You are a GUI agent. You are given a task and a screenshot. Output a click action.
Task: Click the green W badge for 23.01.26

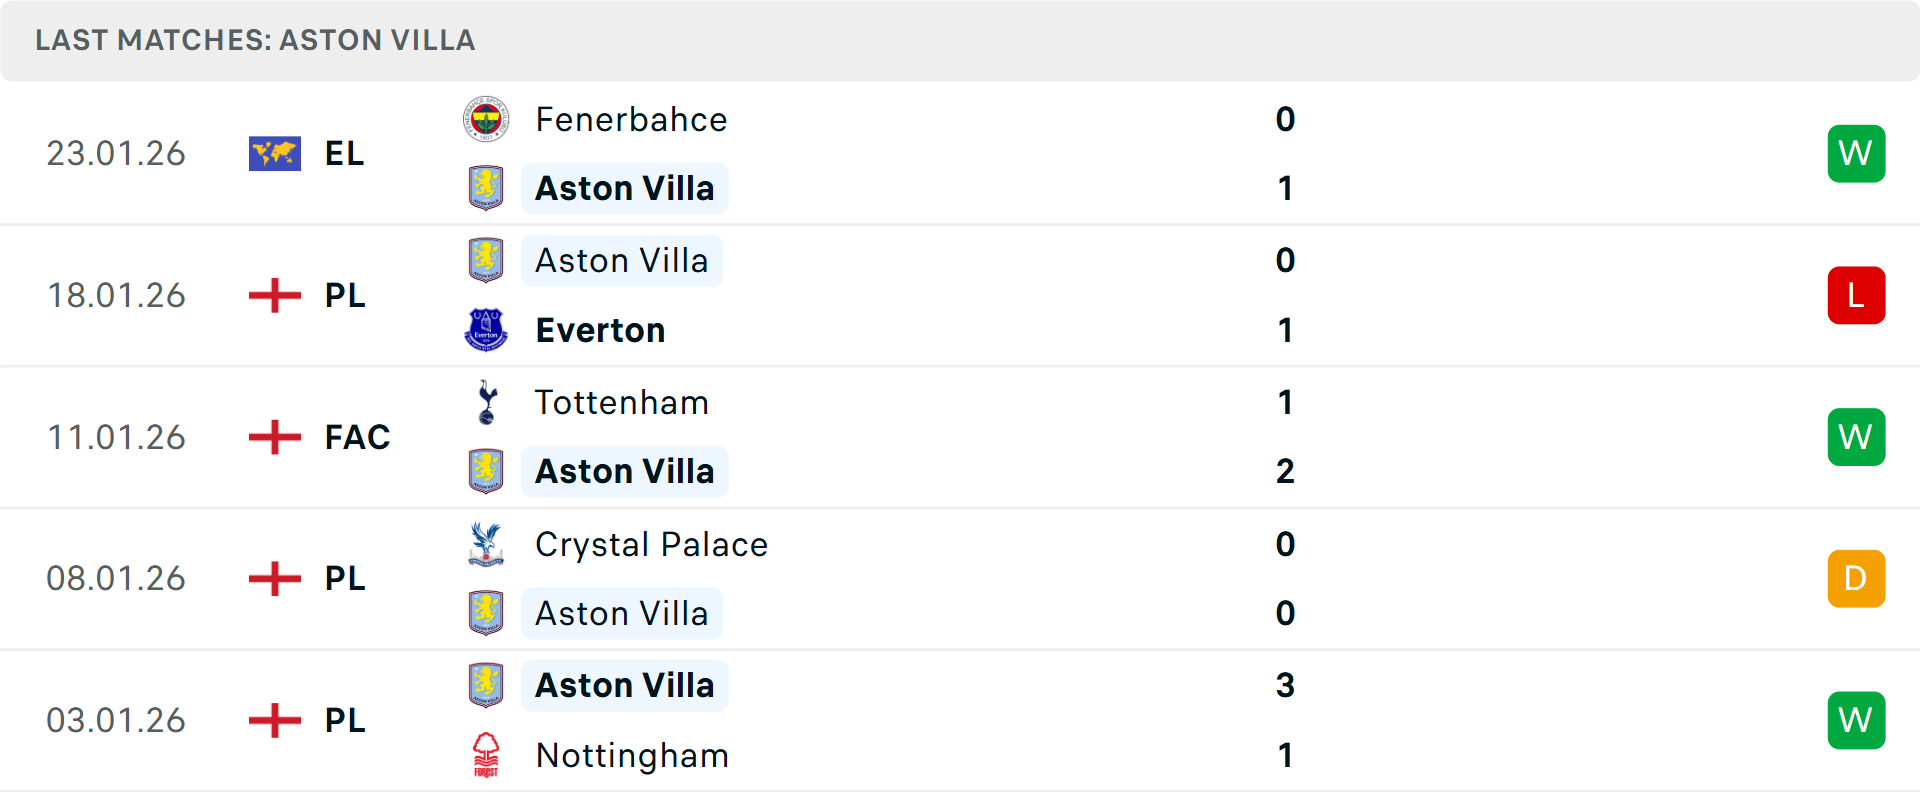coord(1856,154)
